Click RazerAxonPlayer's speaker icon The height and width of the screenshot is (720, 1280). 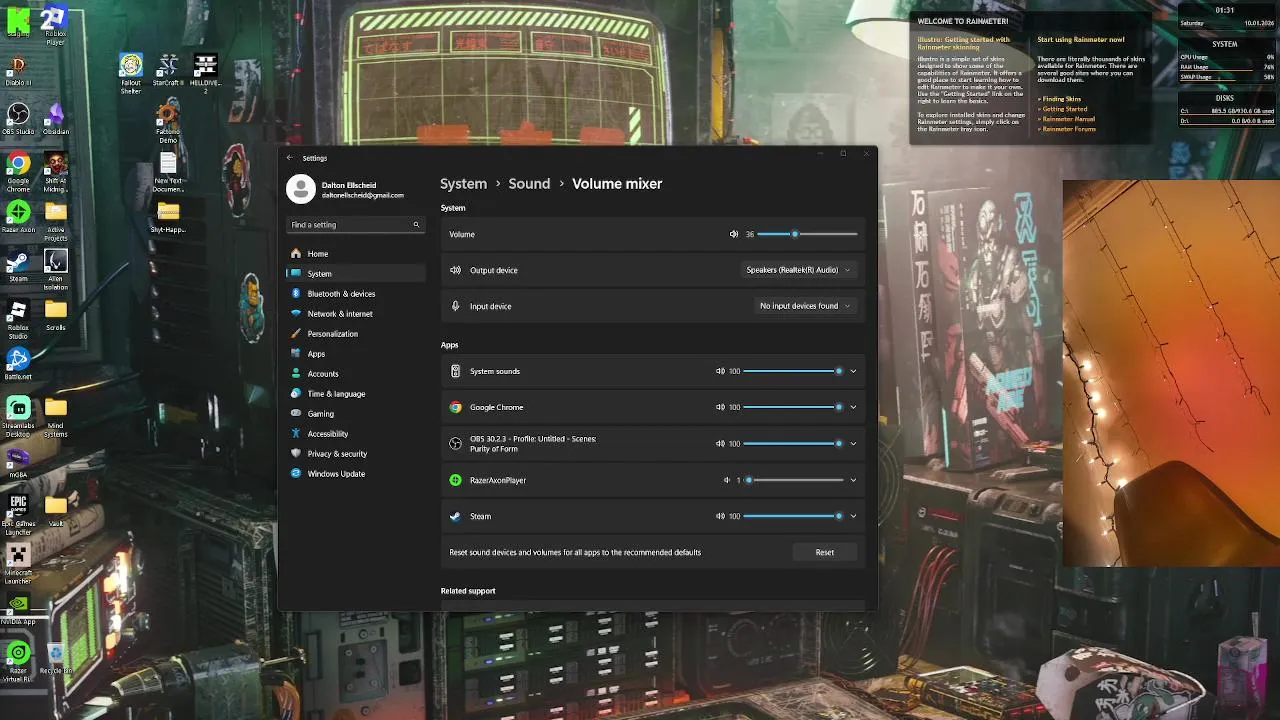point(727,480)
